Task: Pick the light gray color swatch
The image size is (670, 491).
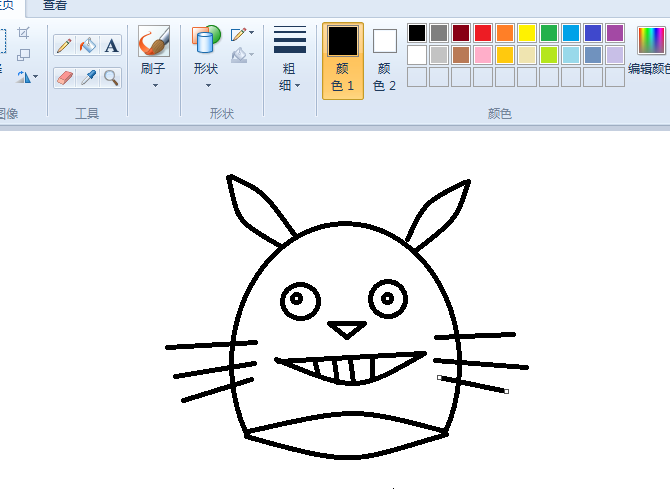Action: 439,55
